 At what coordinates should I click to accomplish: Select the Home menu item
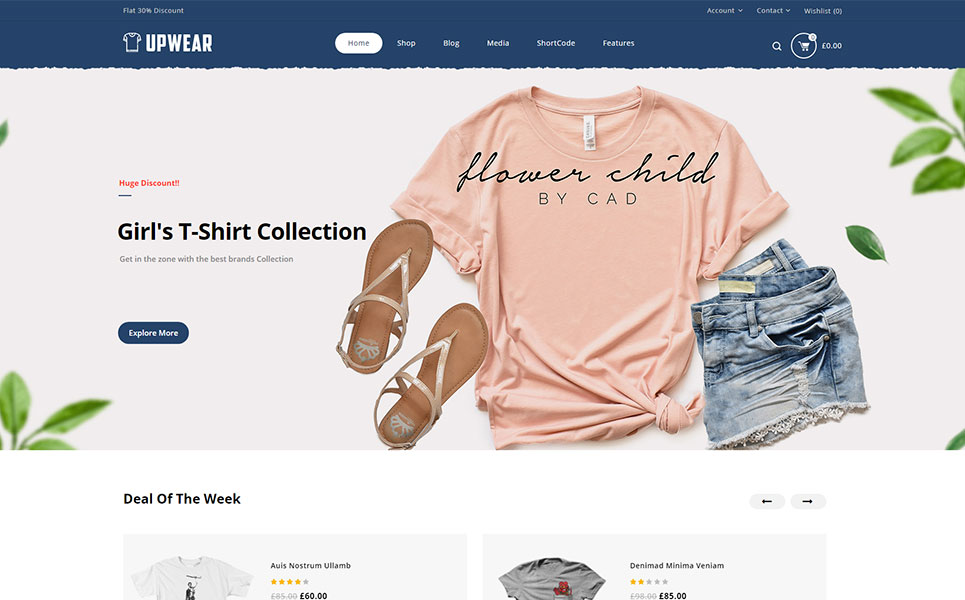358,43
